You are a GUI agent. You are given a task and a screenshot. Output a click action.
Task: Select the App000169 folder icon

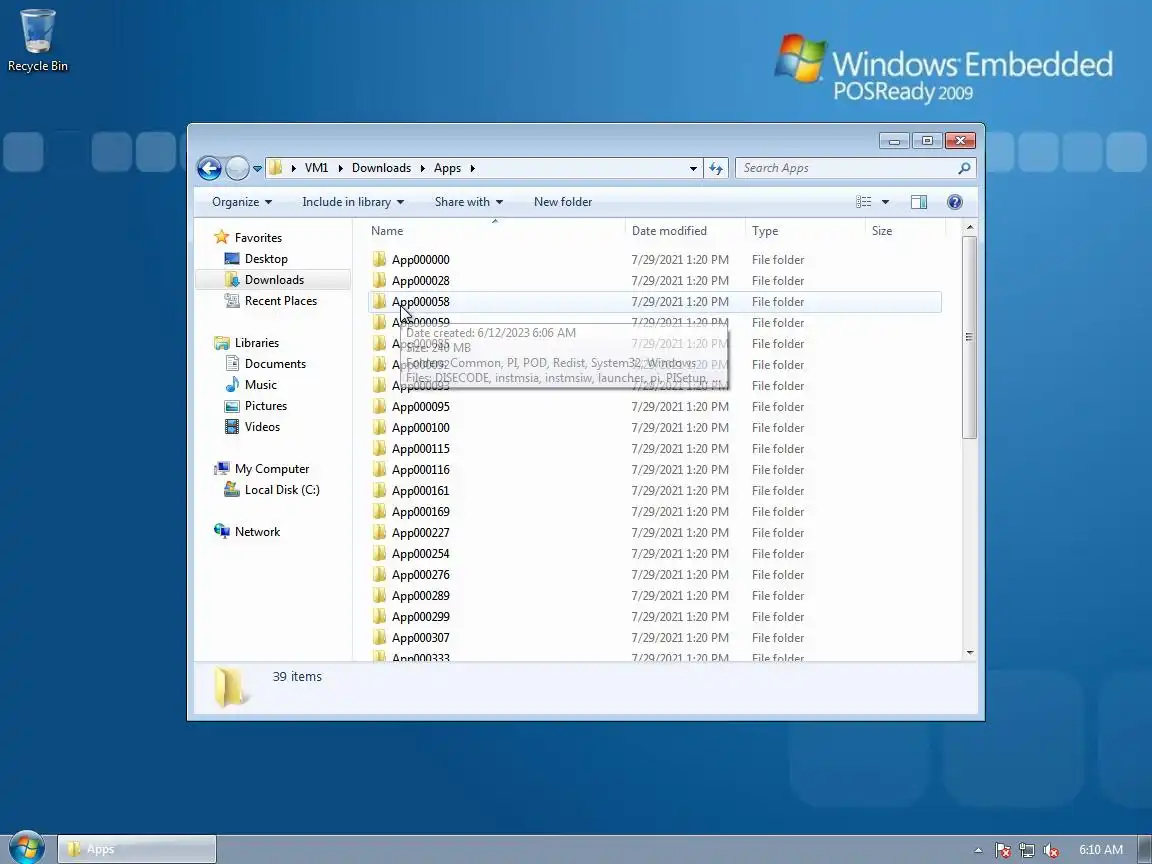pos(379,511)
